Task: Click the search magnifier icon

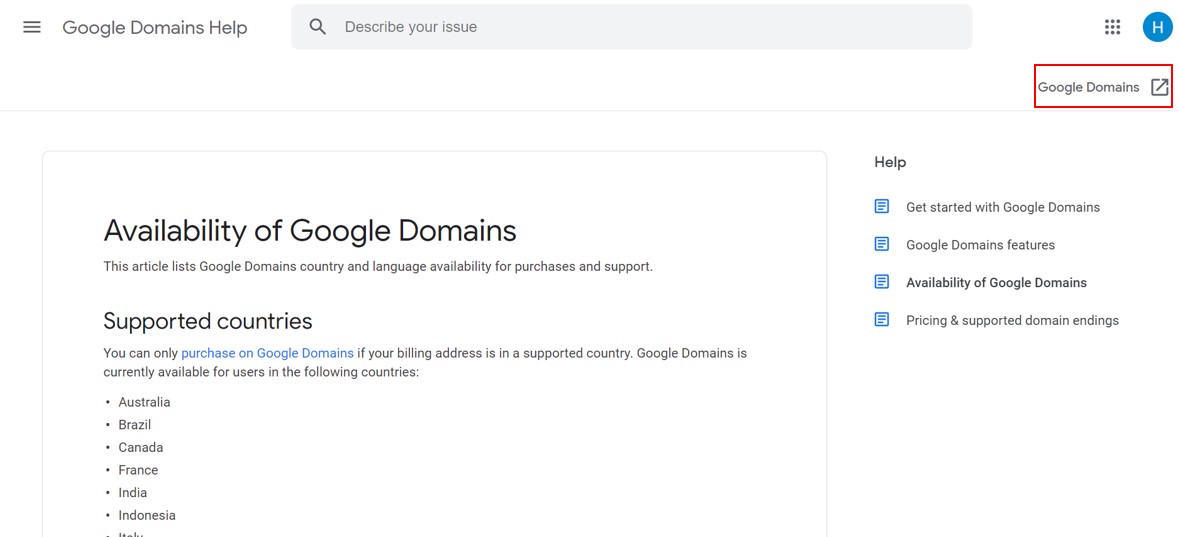Action: point(318,27)
